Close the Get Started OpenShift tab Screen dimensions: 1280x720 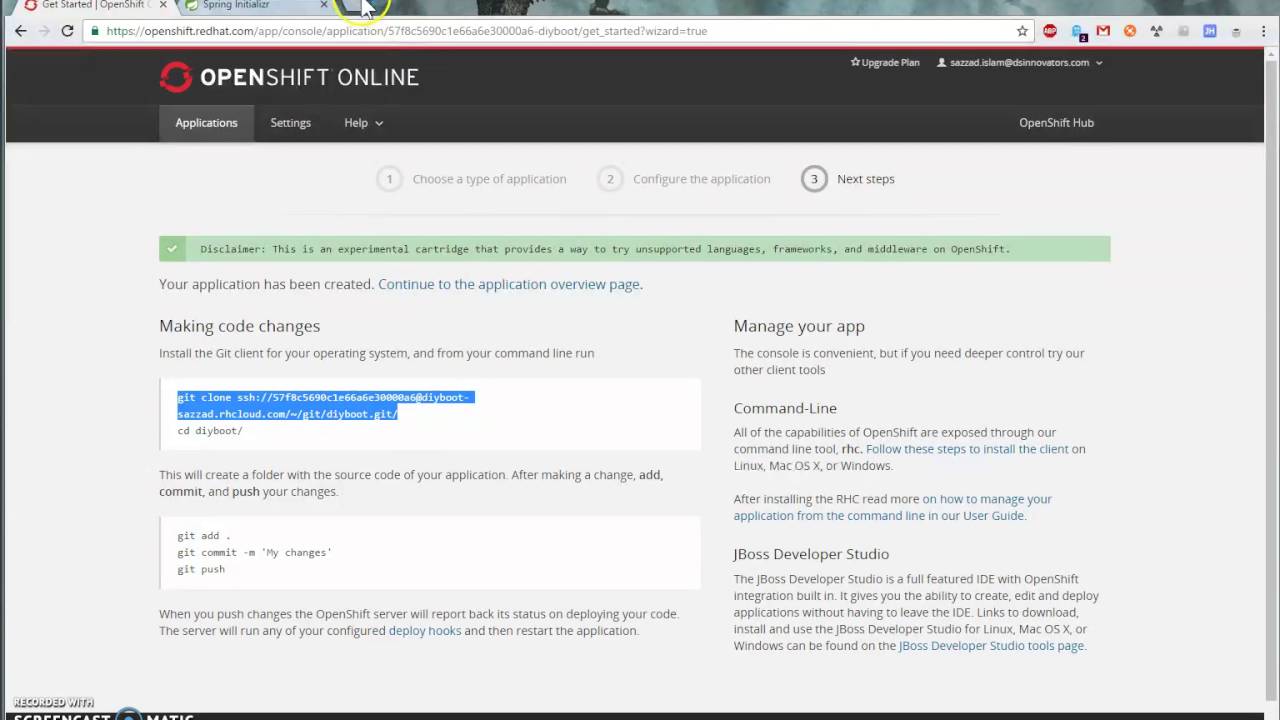tap(163, 5)
